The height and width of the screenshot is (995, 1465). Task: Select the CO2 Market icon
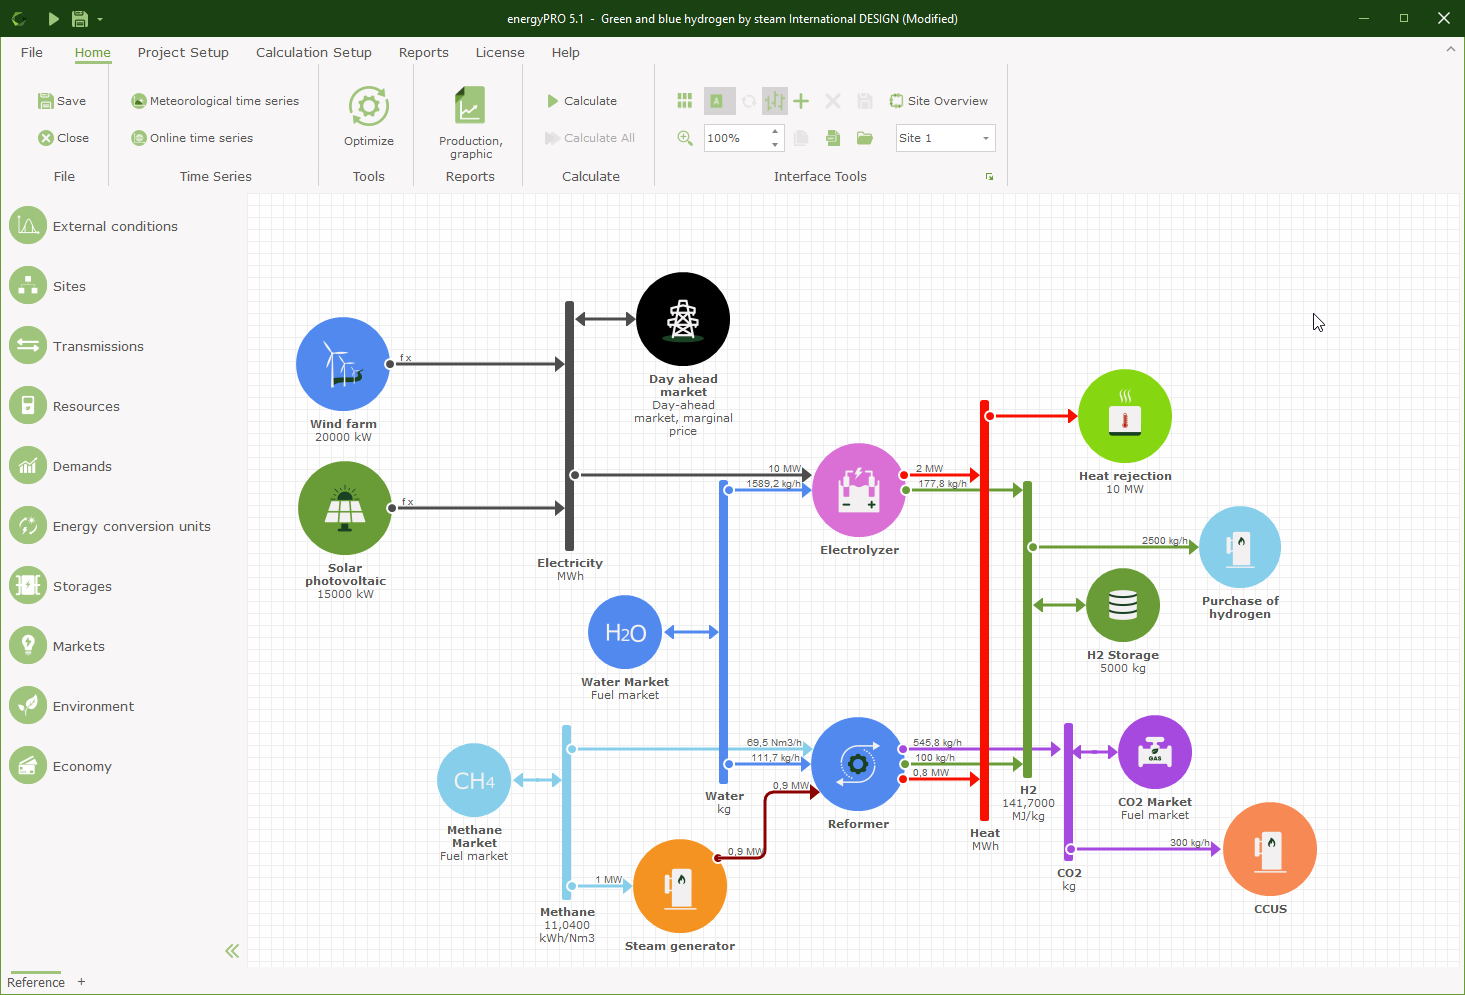click(x=1155, y=752)
